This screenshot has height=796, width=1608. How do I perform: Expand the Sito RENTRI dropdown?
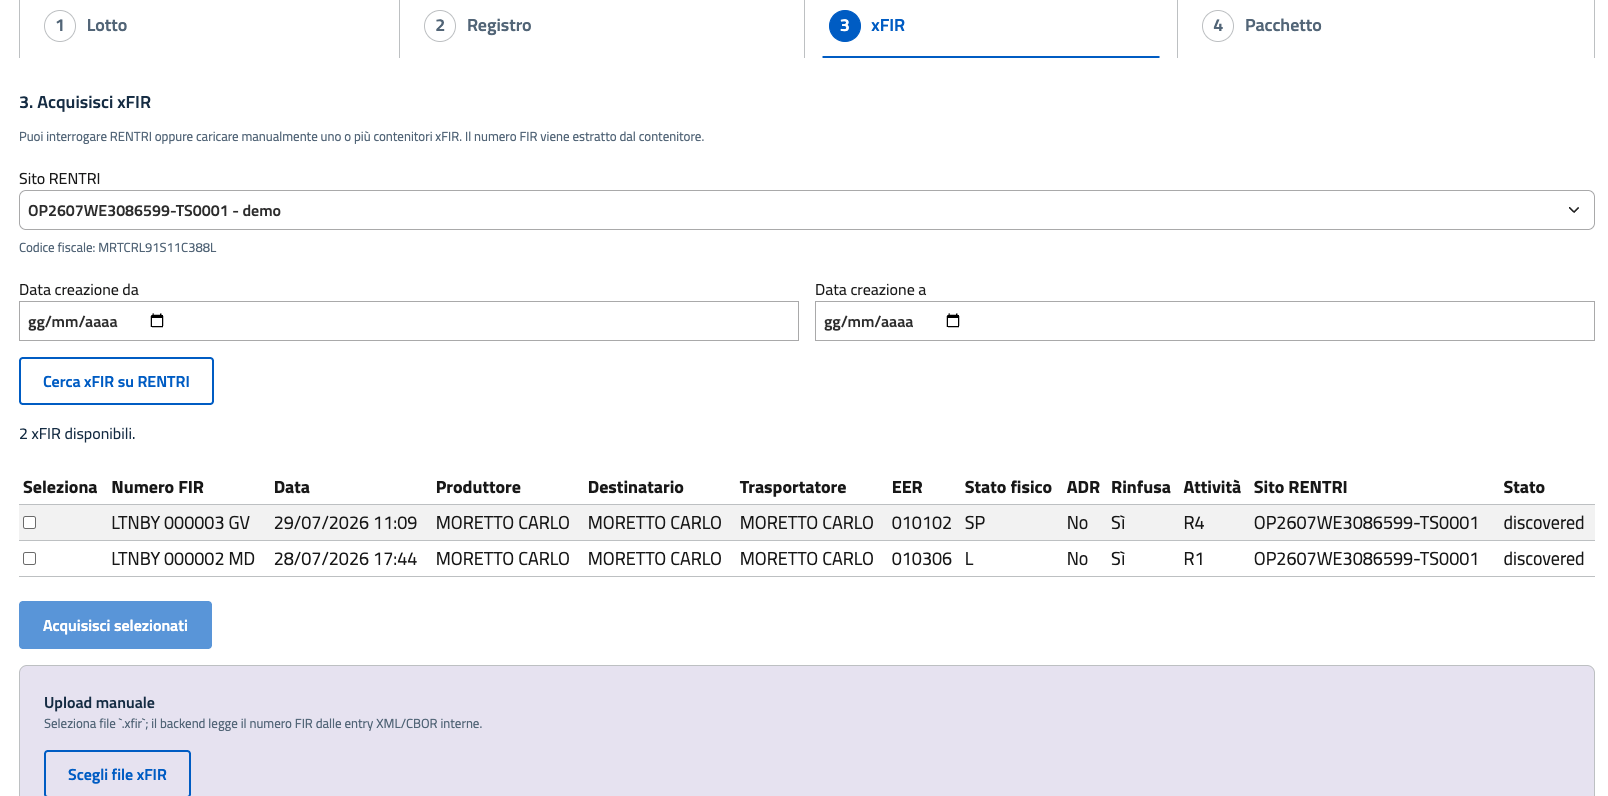[806, 210]
